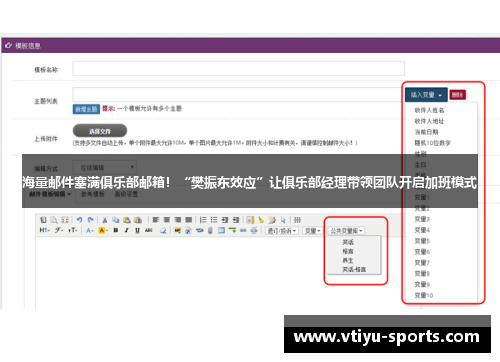Choose 变量7 in the variable list
Screen dimensions: 500x362
click(x=422, y=263)
